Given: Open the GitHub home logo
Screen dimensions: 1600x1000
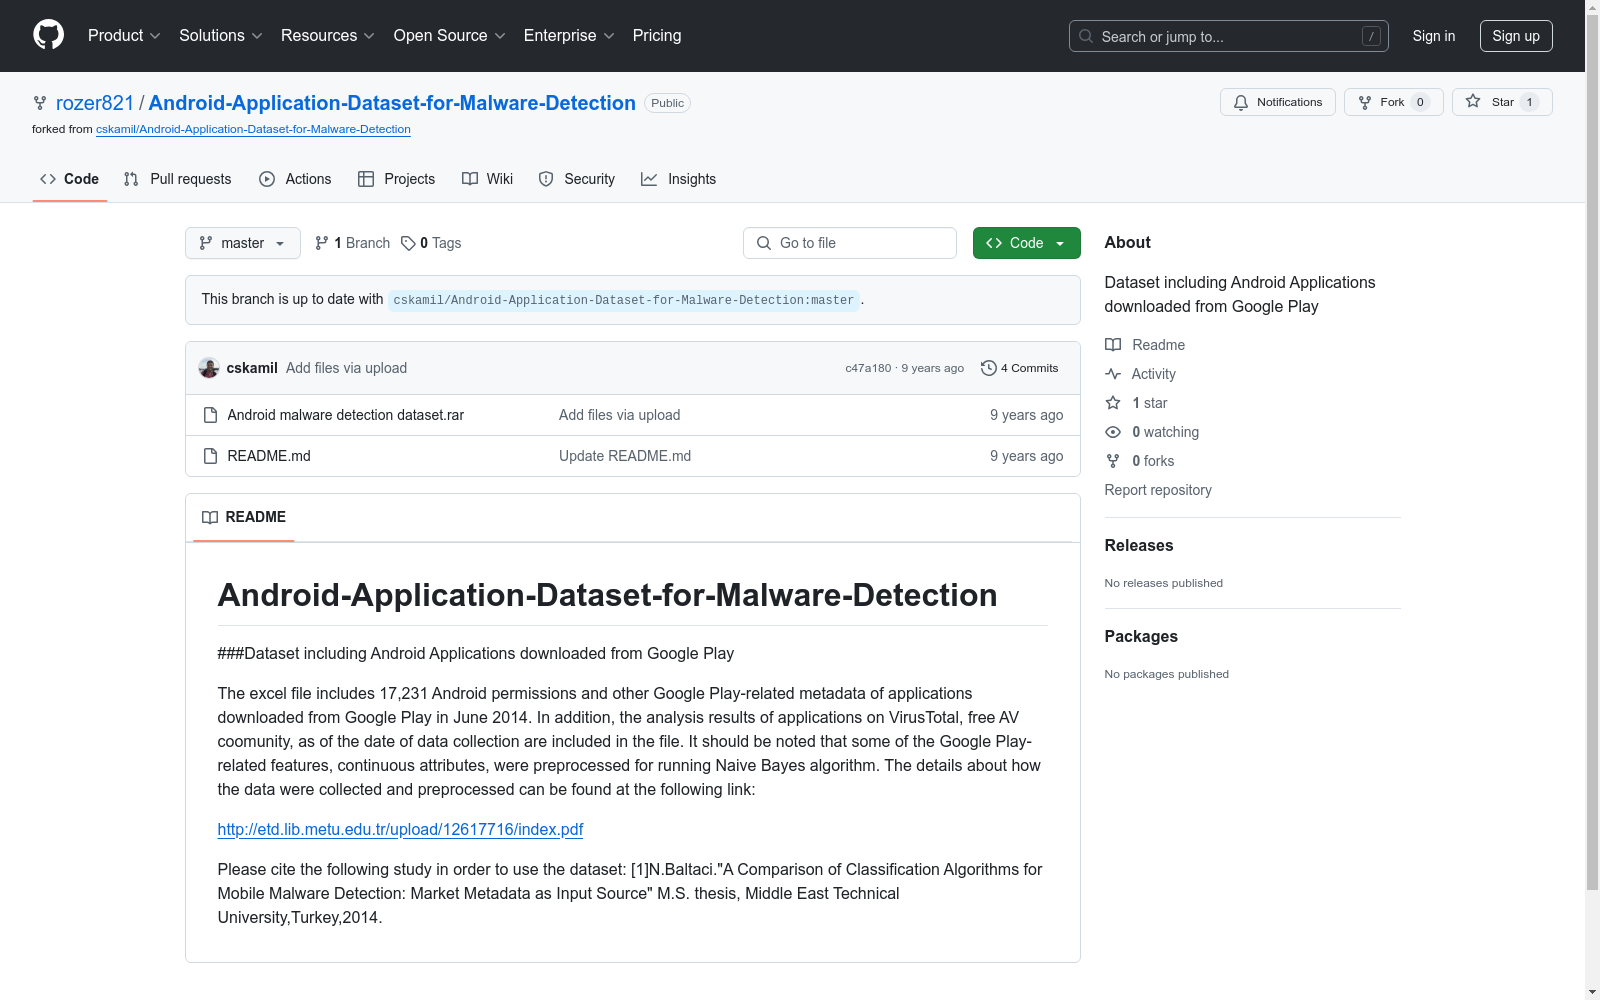Looking at the screenshot, I should pos(48,35).
